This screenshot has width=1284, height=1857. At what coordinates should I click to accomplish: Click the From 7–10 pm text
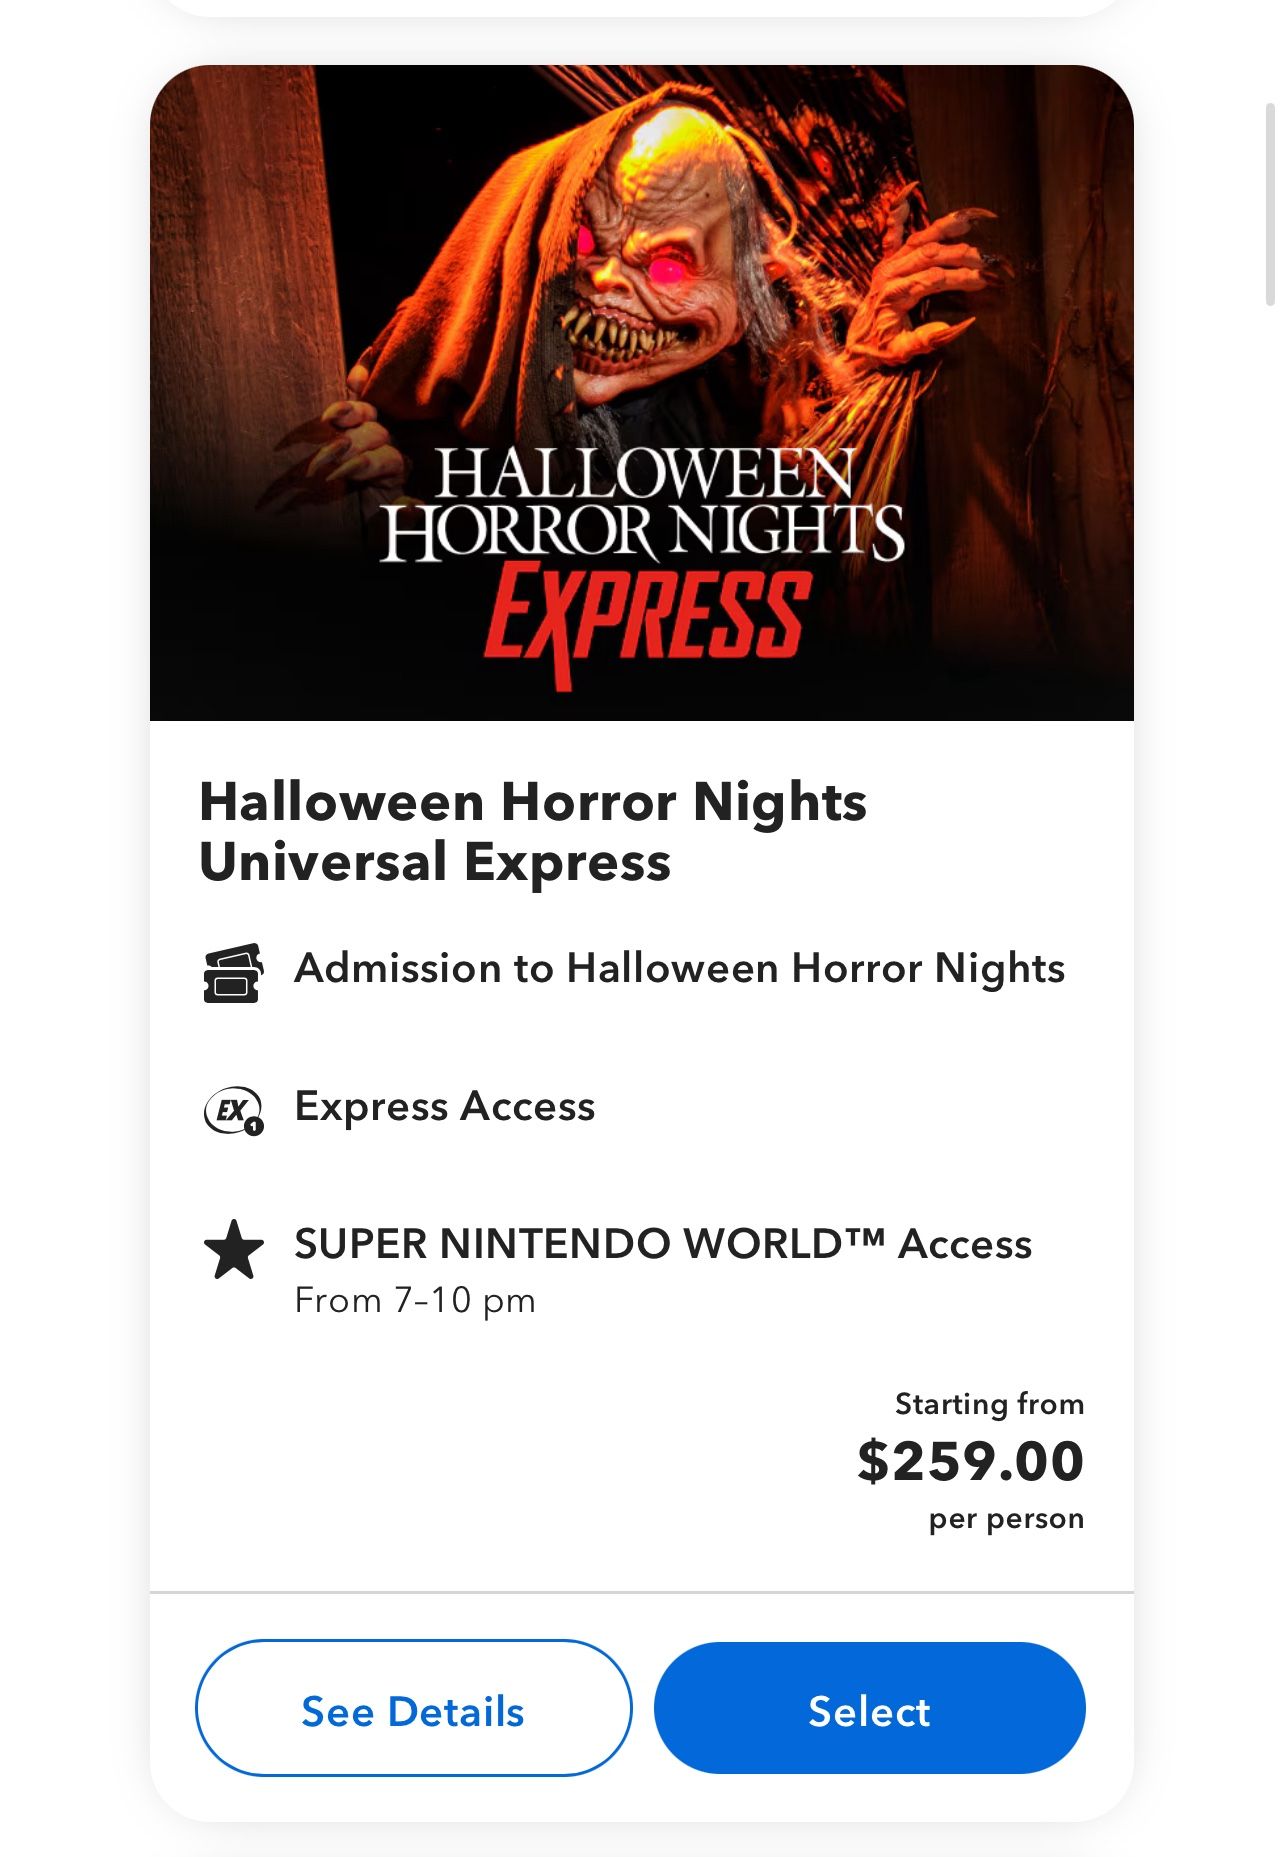(414, 1301)
